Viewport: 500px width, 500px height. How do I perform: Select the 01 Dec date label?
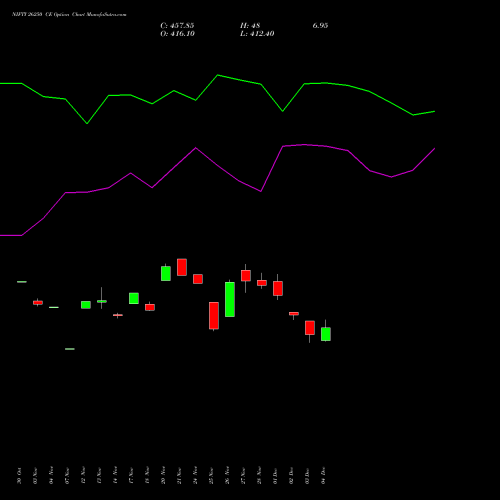coord(275,476)
